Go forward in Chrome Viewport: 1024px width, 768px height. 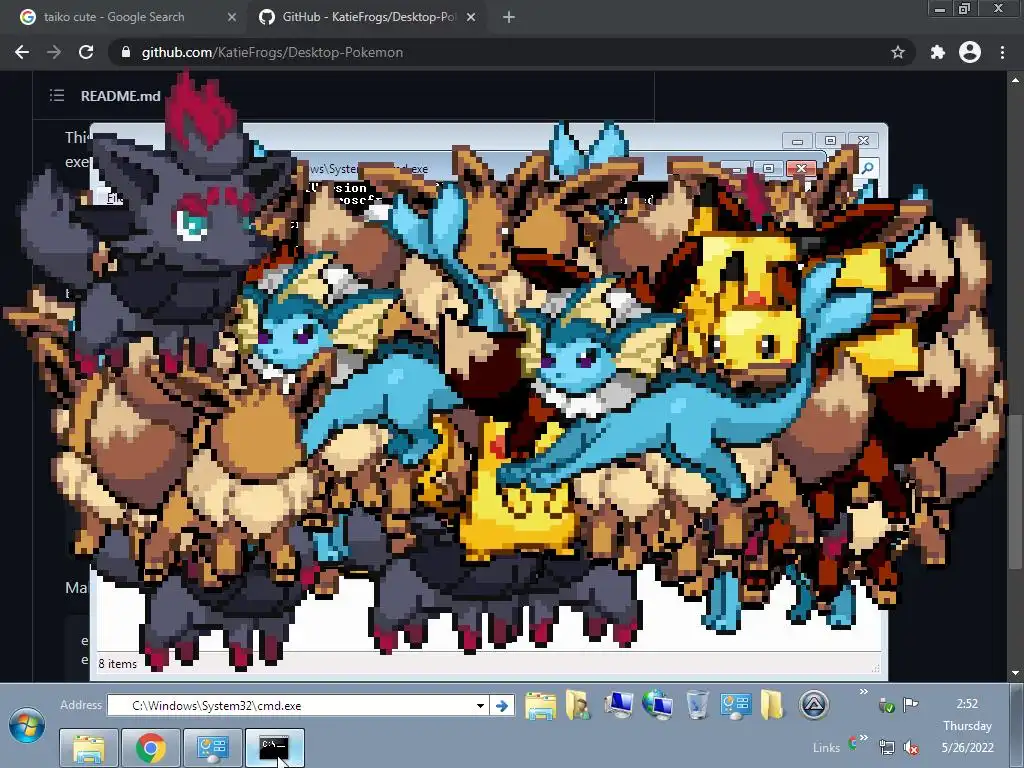[x=54, y=52]
